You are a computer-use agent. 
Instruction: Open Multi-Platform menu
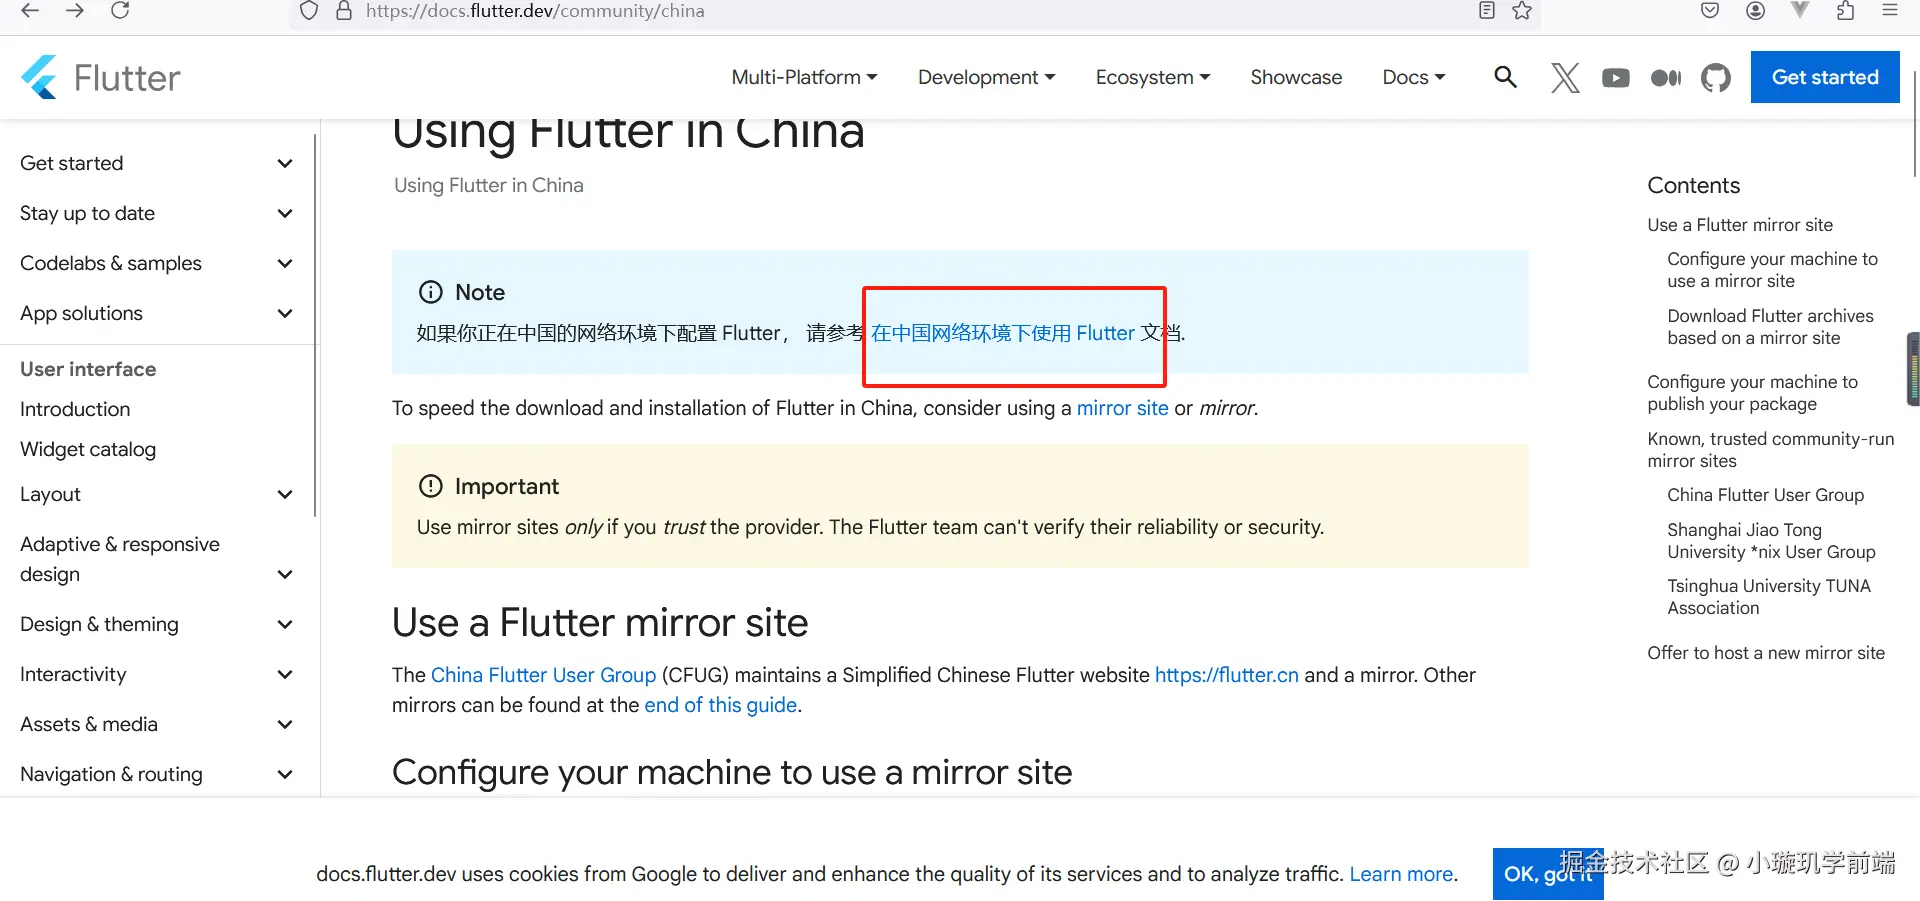(804, 77)
